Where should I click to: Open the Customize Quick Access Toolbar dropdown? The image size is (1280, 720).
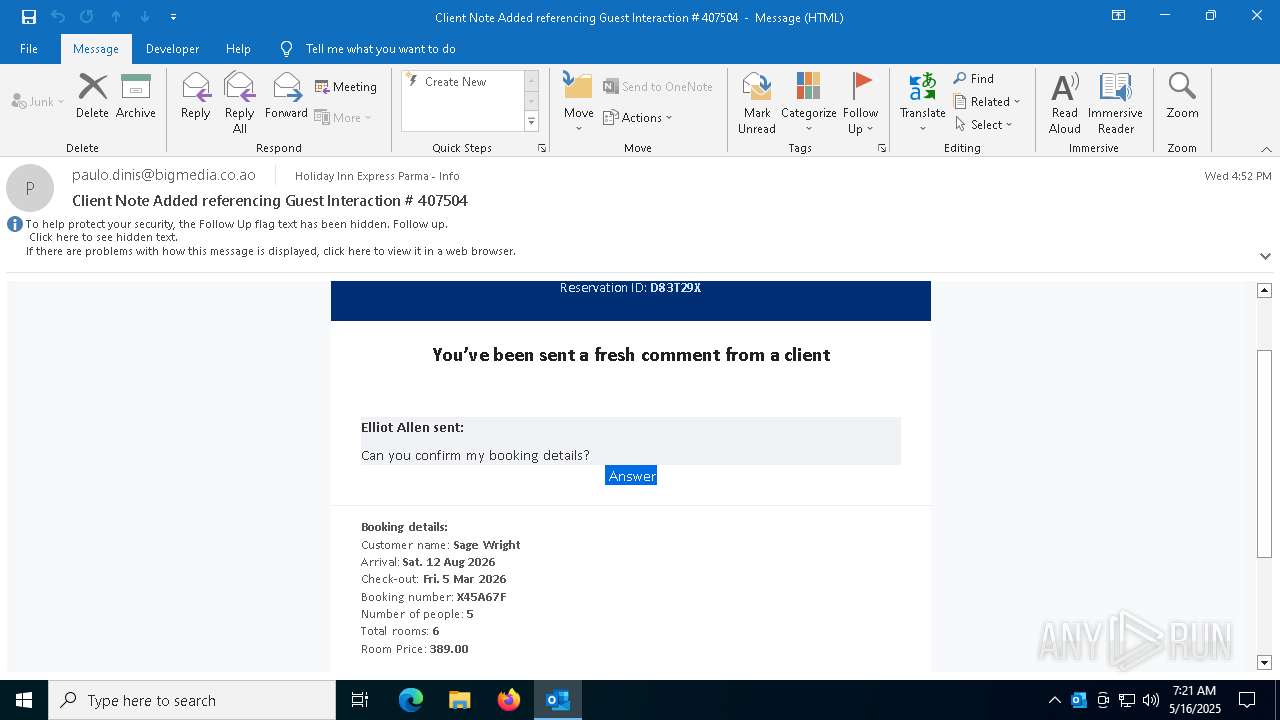[x=174, y=17]
